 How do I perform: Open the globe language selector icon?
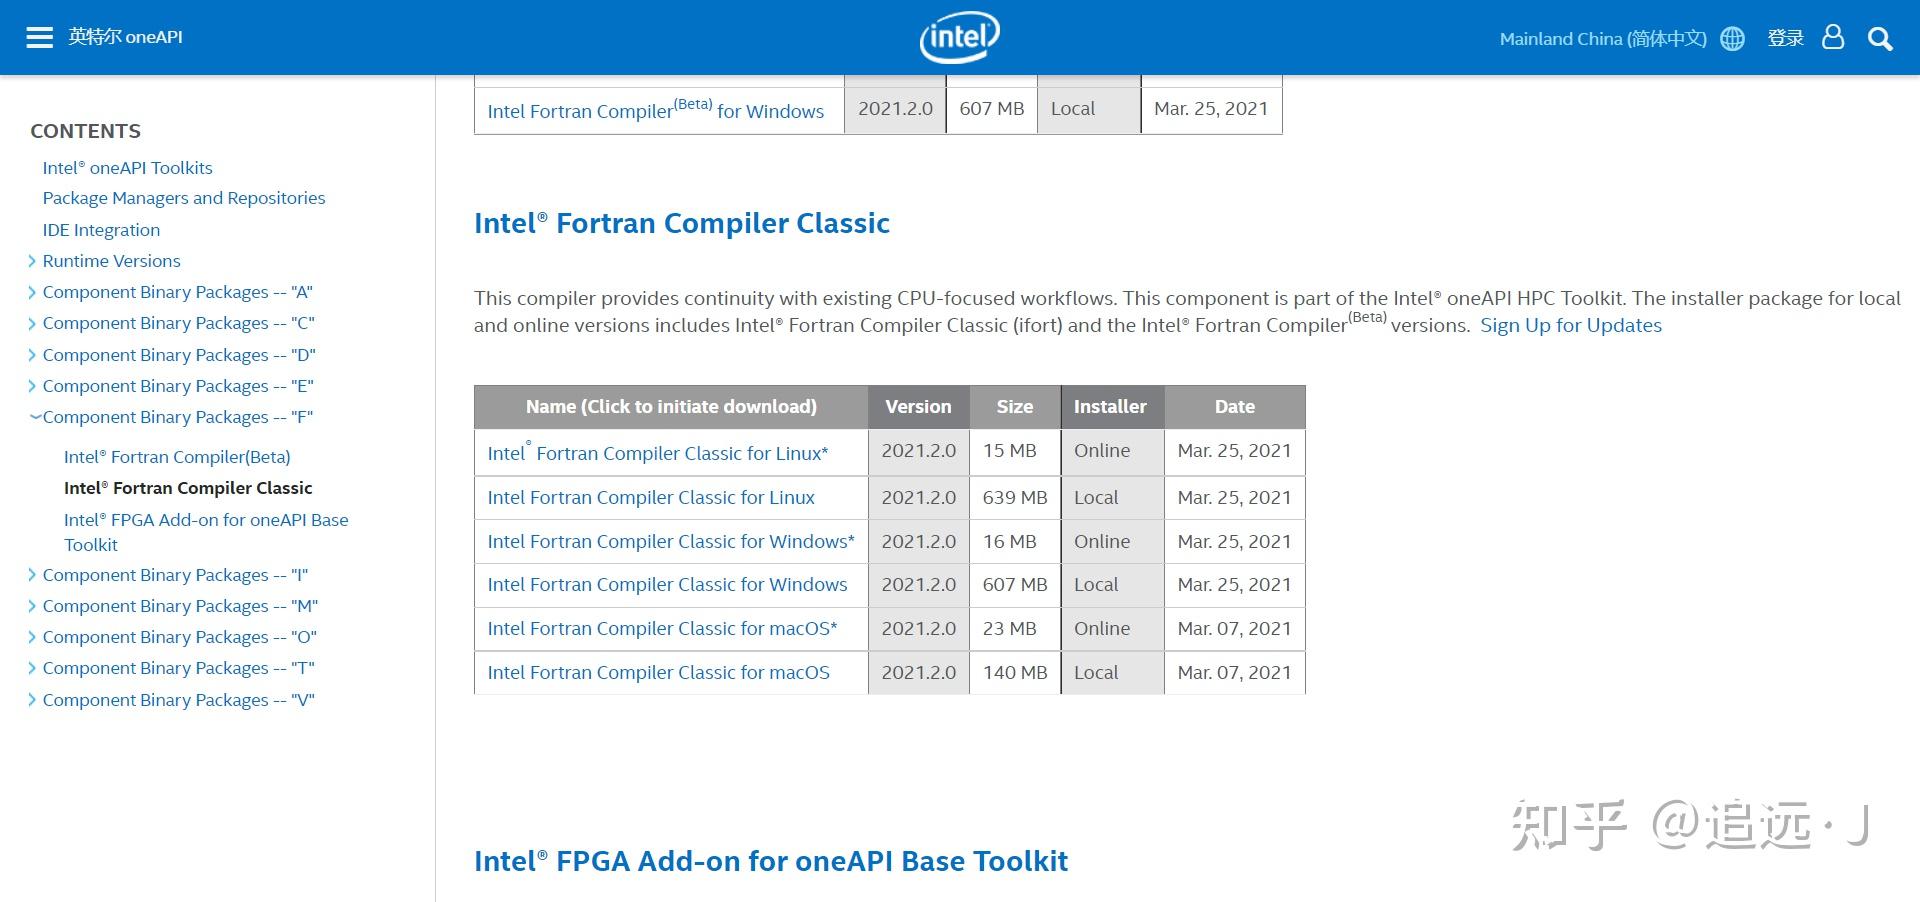point(1732,39)
